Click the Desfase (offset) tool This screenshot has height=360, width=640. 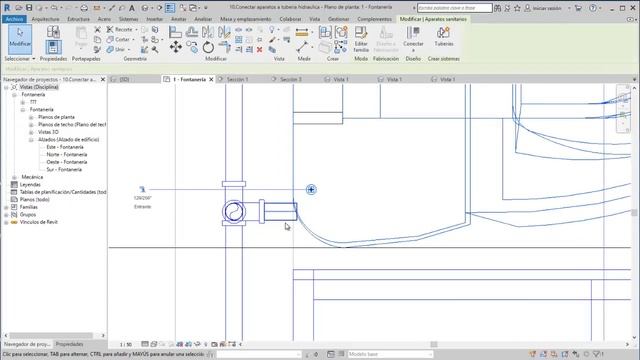[x=191, y=31]
